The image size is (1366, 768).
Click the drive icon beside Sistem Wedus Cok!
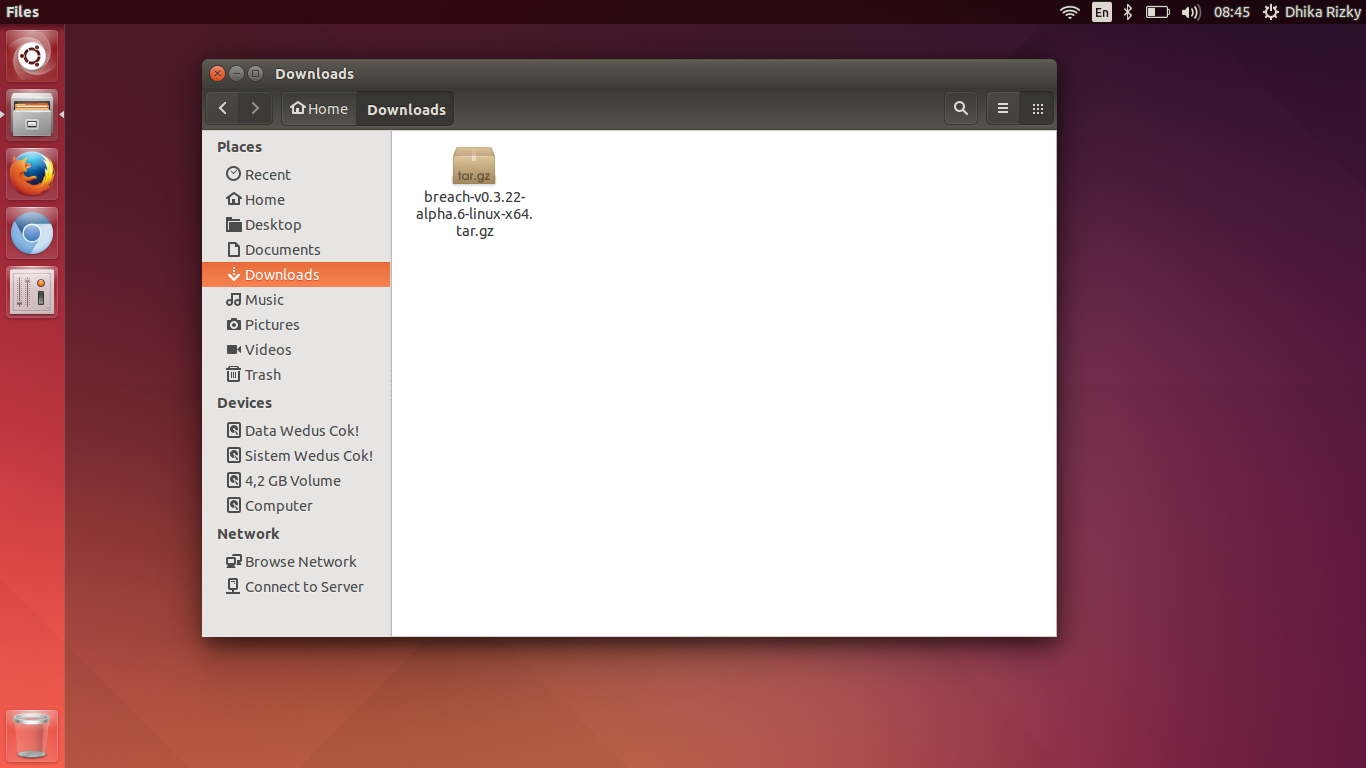[234, 455]
